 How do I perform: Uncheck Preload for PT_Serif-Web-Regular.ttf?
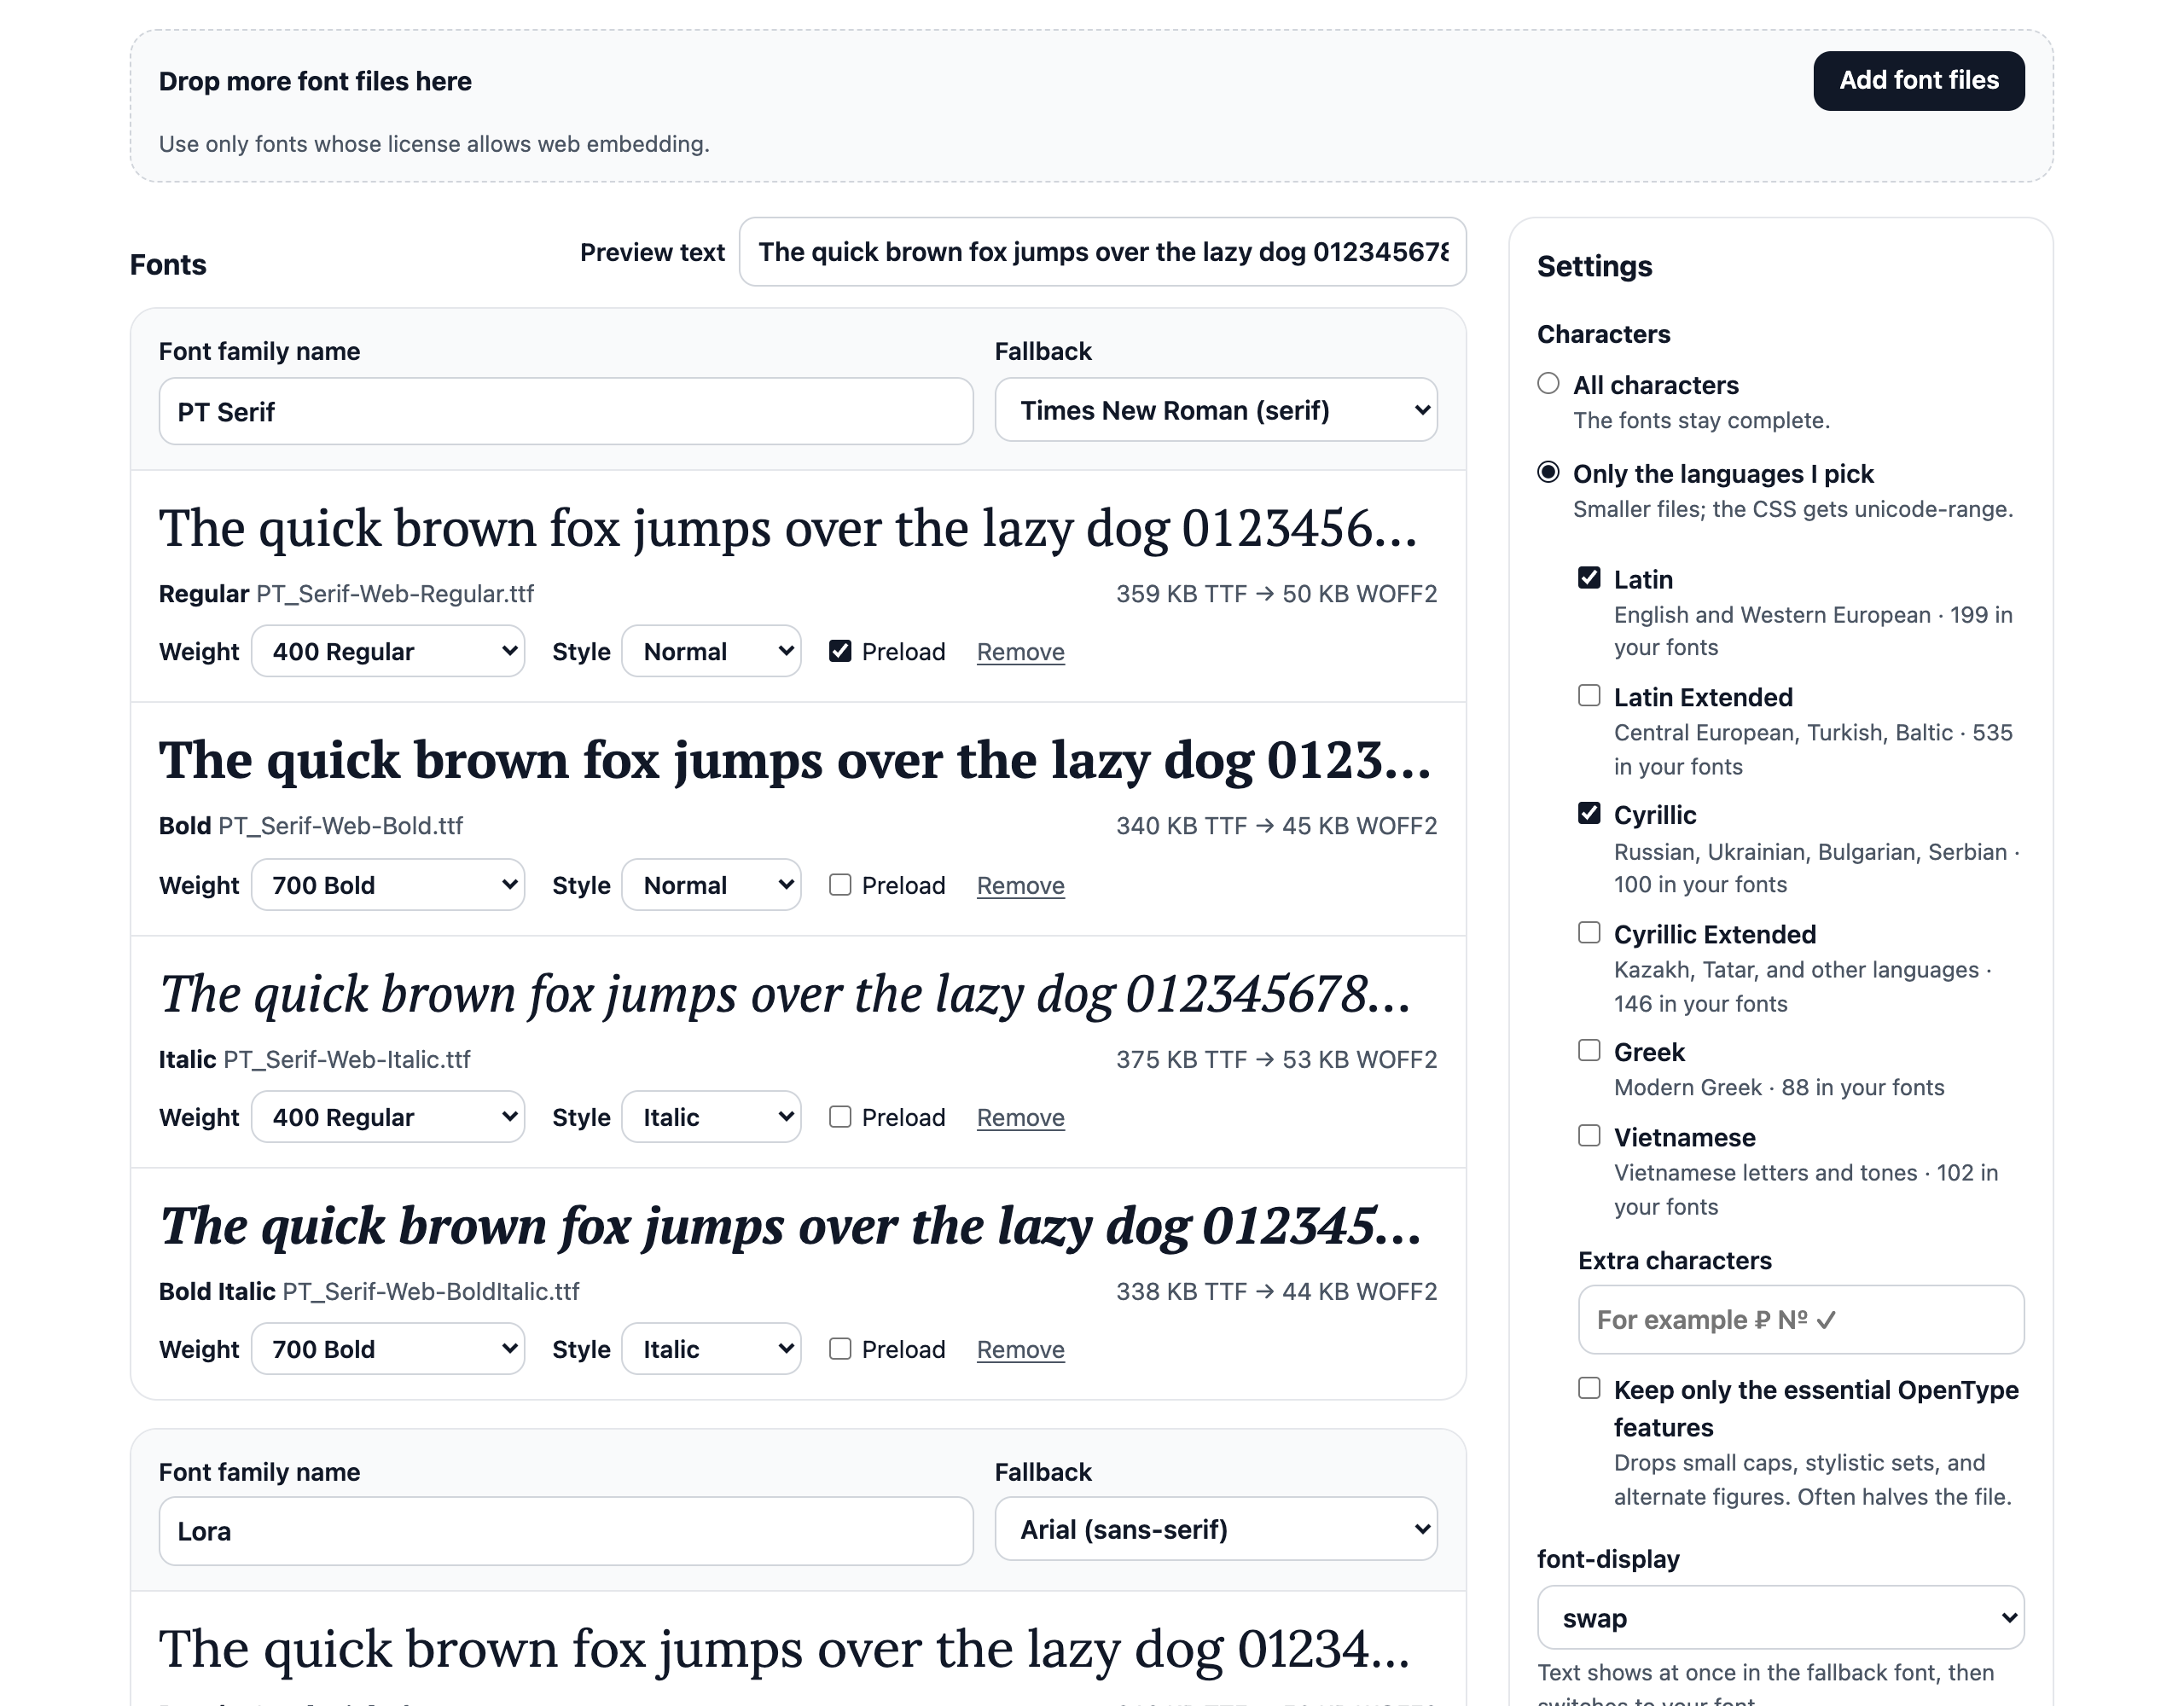click(840, 652)
